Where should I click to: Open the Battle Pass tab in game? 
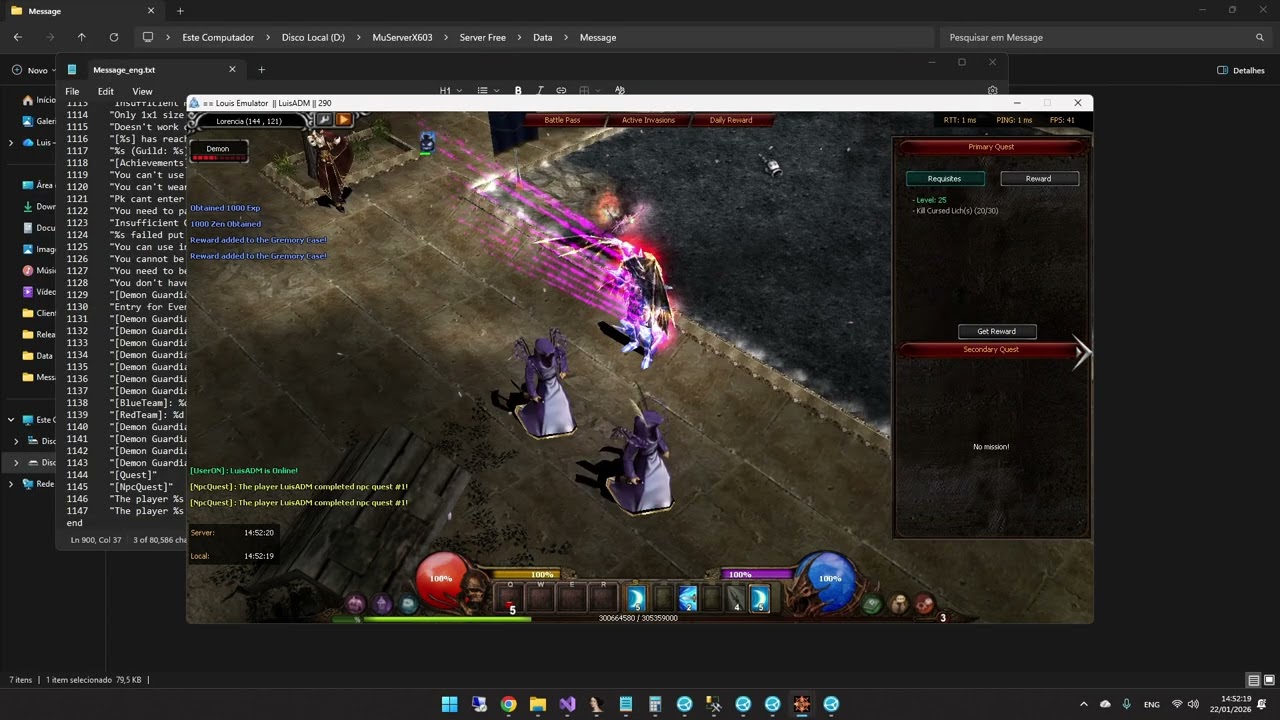click(562, 120)
